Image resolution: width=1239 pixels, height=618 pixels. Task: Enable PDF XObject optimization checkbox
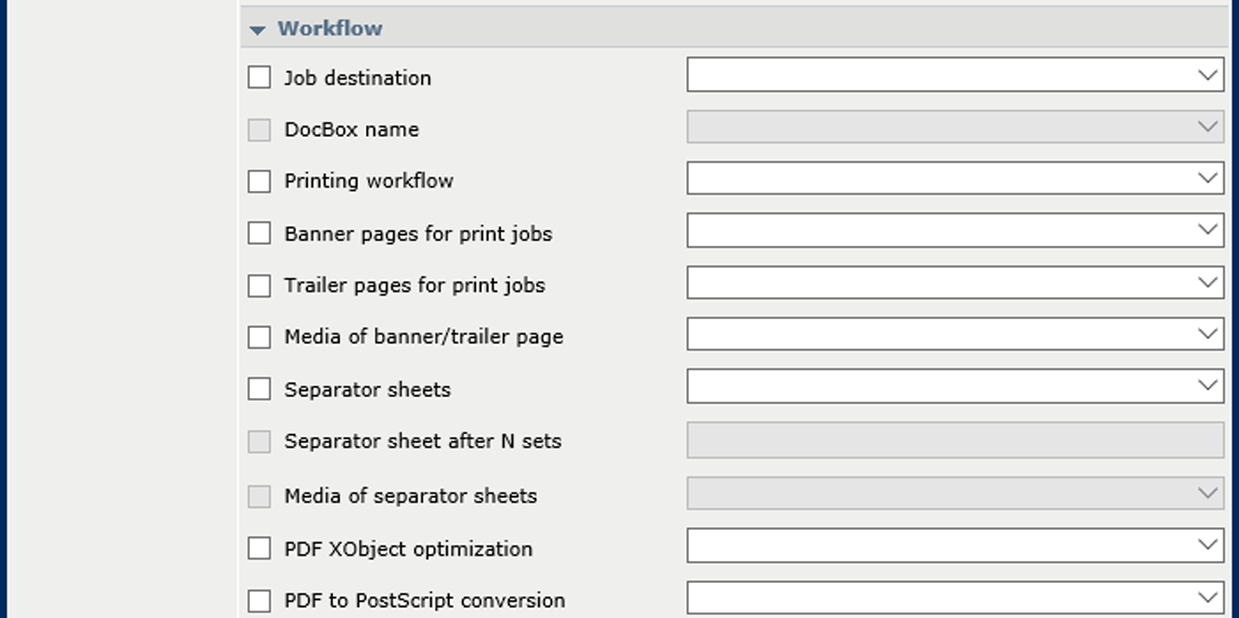[x=259, y=548]
